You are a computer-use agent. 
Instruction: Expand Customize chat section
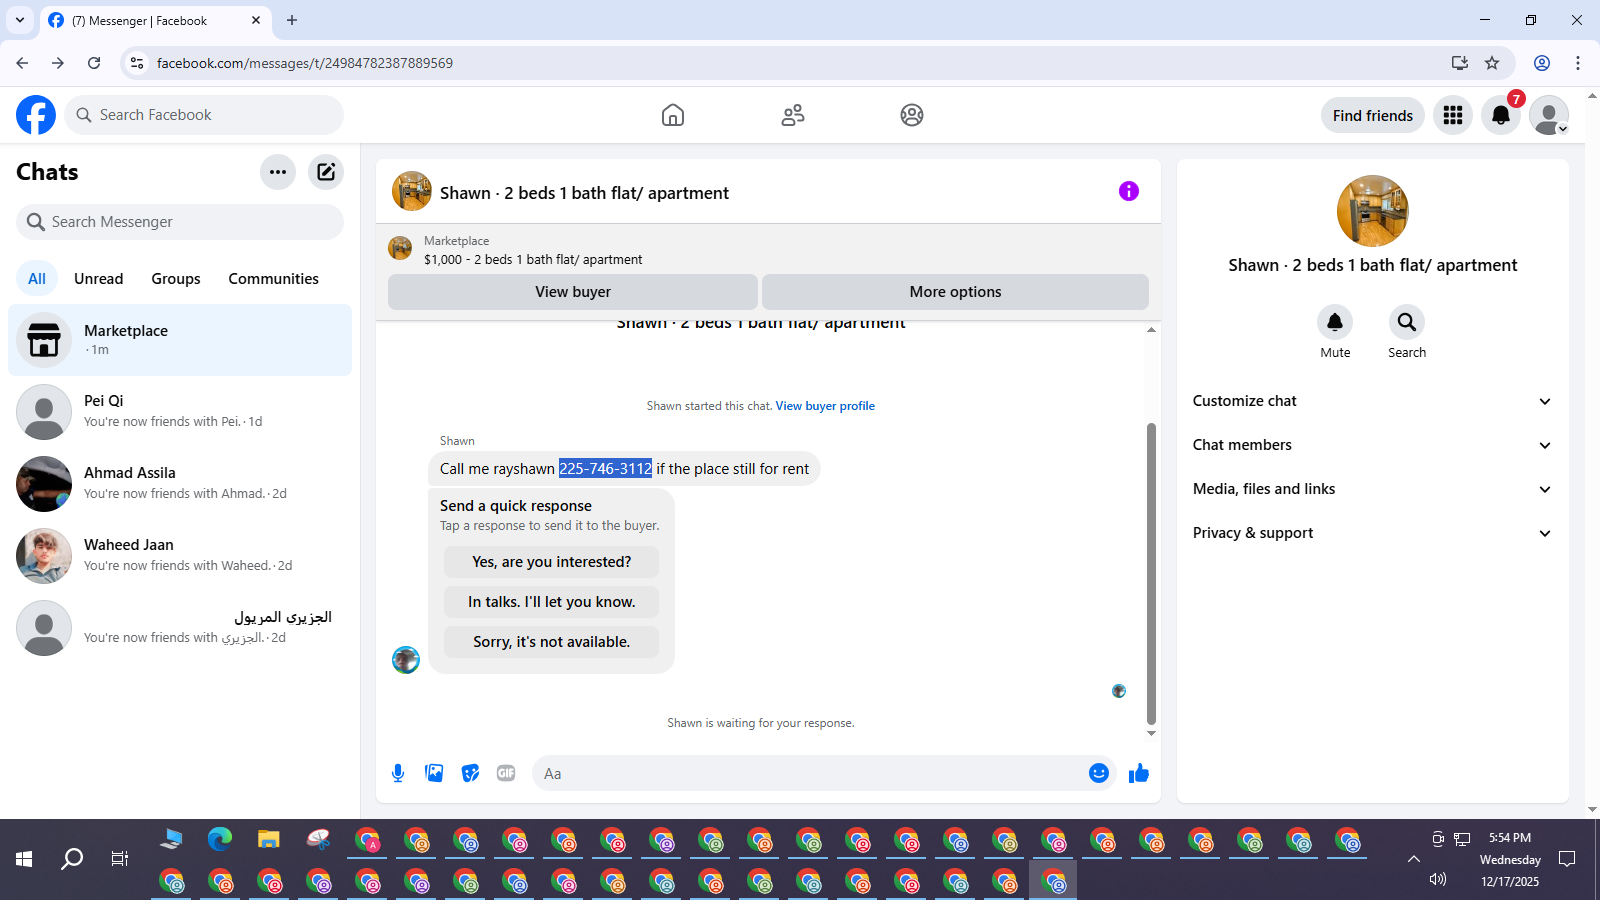[x=1373, y=401]
